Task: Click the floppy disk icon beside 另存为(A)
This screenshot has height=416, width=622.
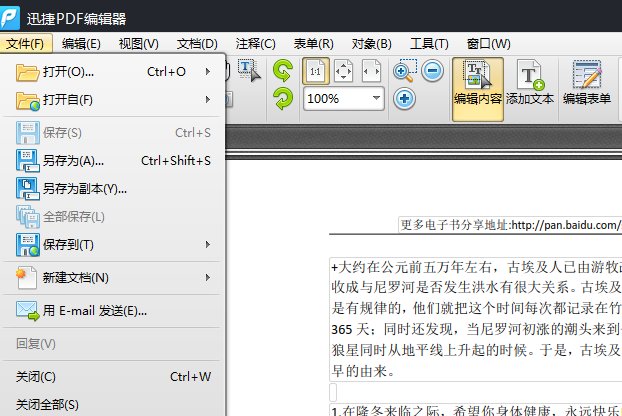Action: (27, 161)
